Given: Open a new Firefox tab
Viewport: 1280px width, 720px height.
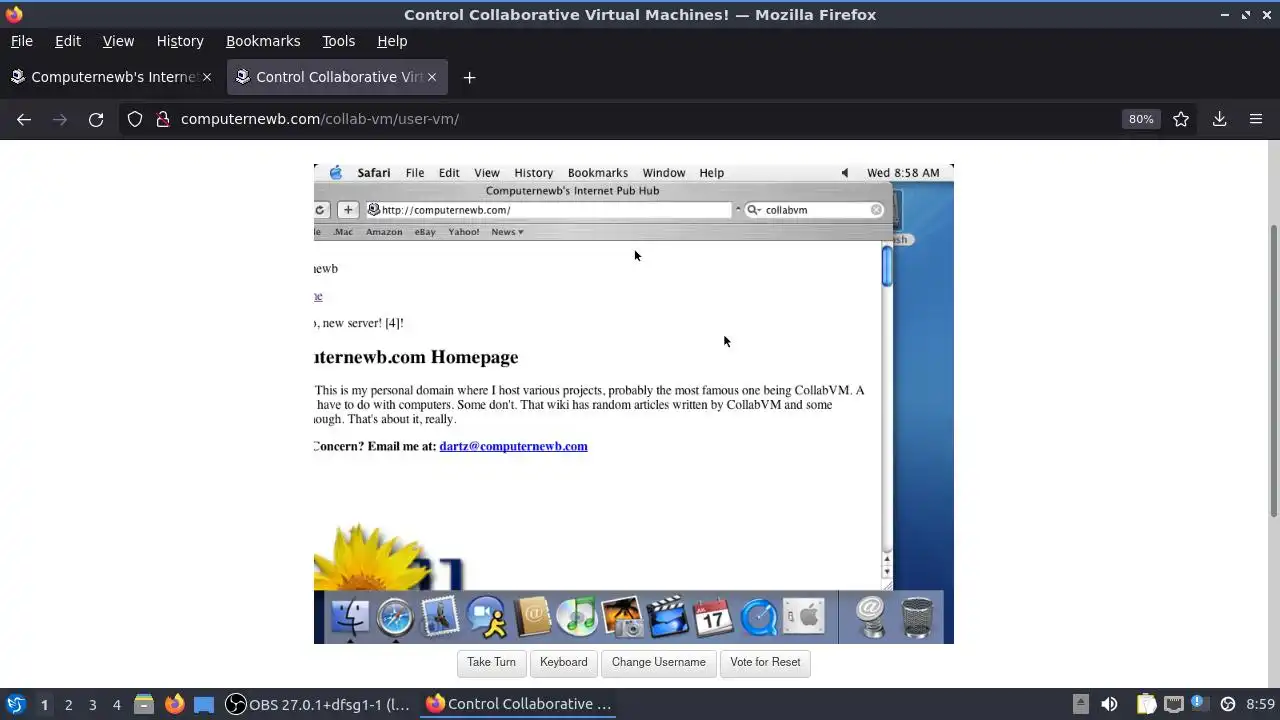Looking at the screenshot, I should click(x=469, y=77).
